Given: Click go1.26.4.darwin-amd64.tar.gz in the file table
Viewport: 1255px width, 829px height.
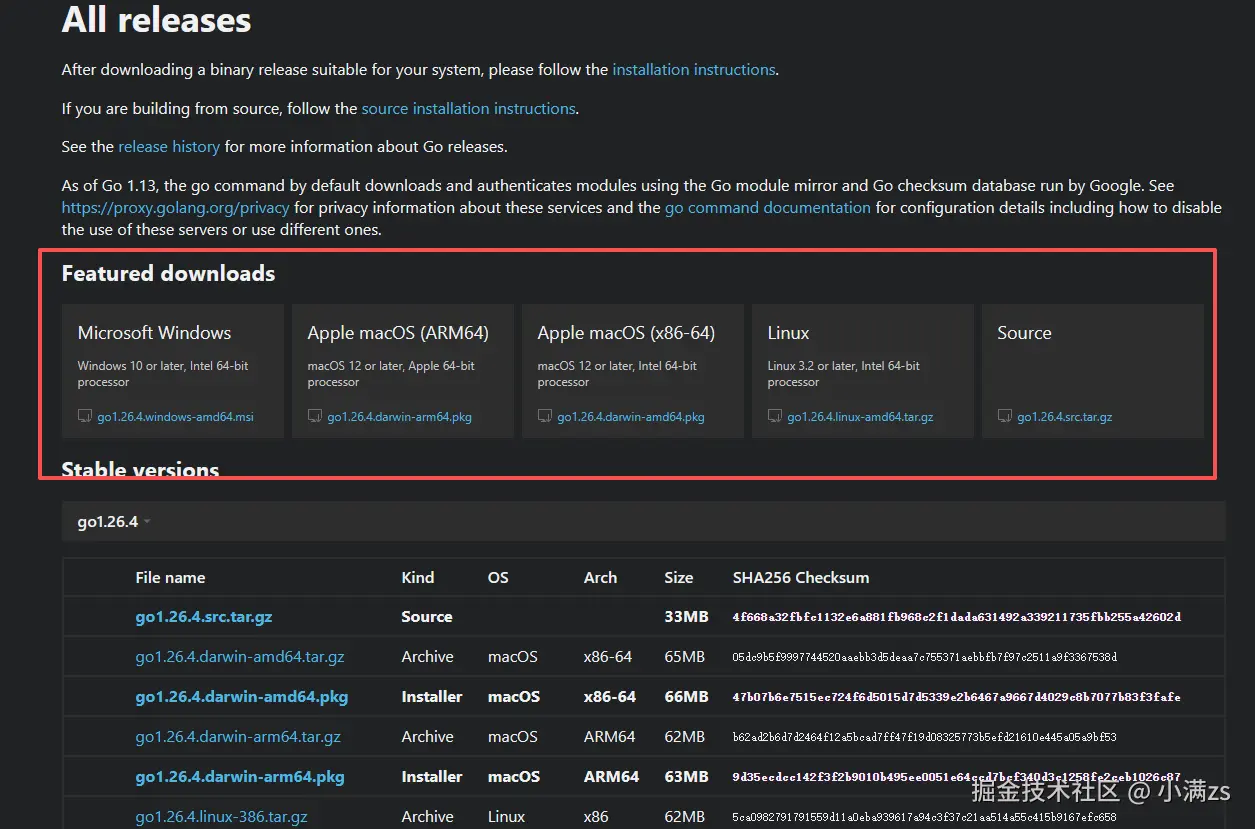Looking at the screenshot, I should (x=240, y=657).
